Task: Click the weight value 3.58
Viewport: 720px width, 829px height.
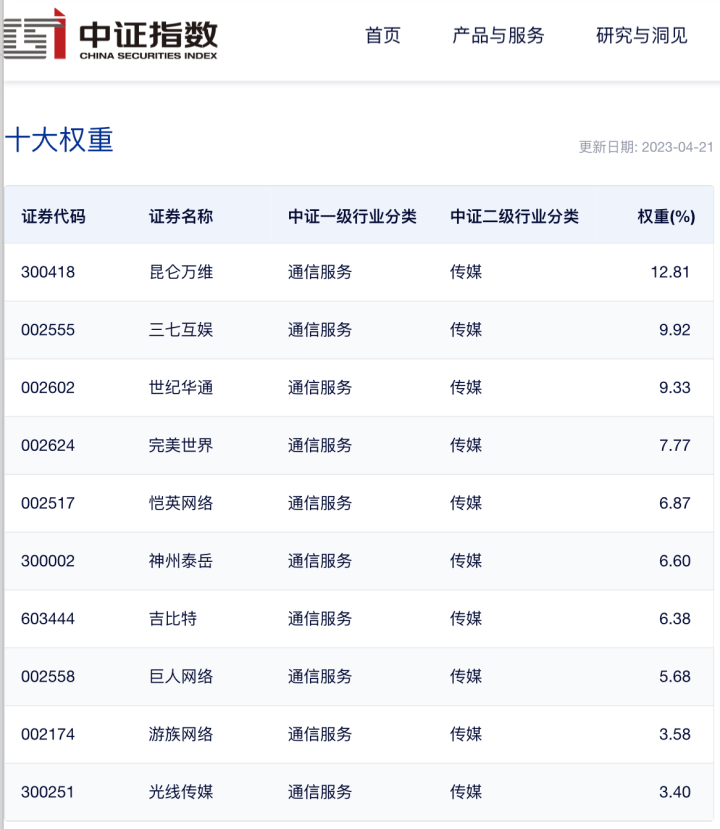Action: (x=675, y=734)
